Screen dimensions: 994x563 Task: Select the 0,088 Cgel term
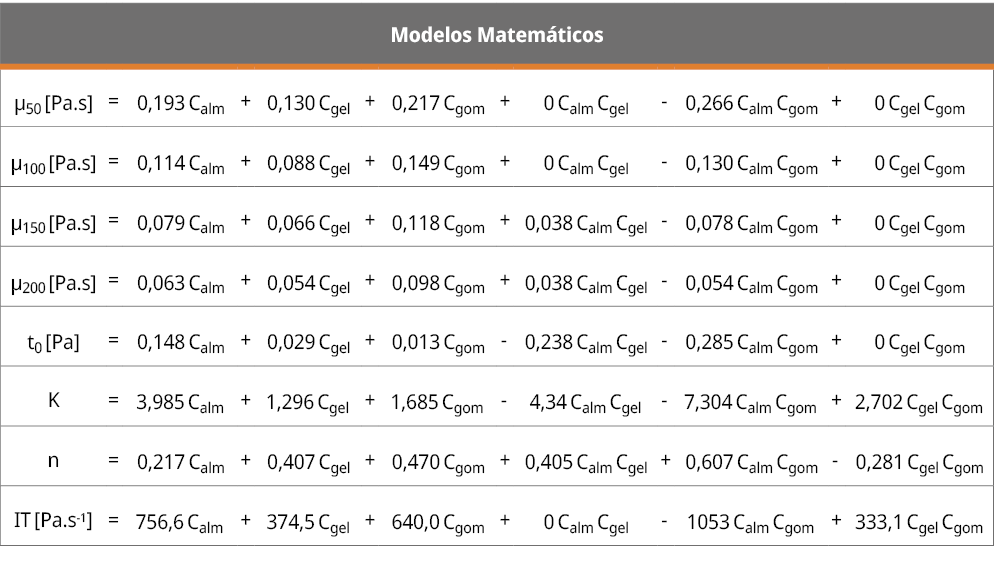pyautogui.click(x=308, y=164)
